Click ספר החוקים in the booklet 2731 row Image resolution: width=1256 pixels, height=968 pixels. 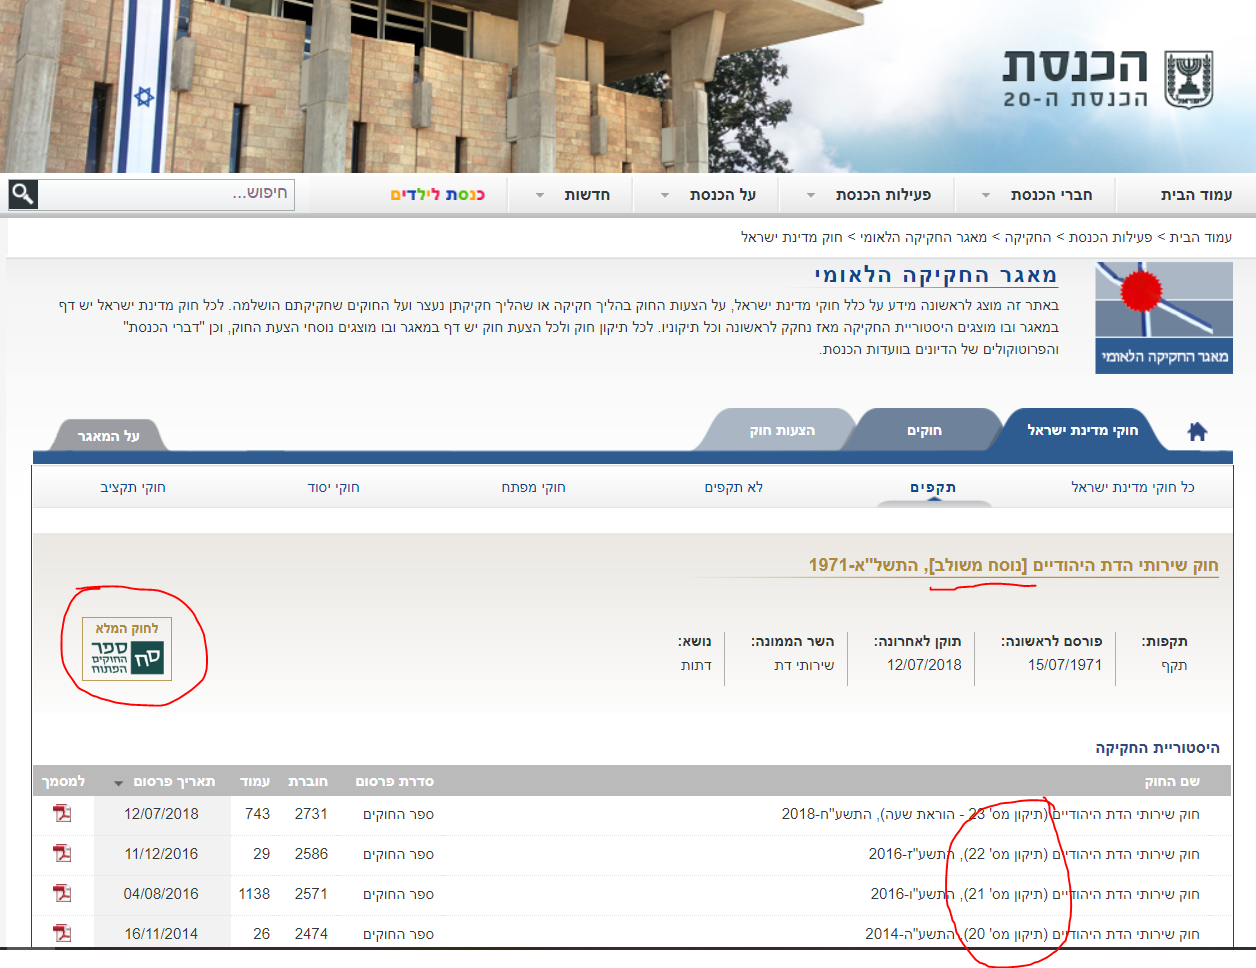click(398, 814)
